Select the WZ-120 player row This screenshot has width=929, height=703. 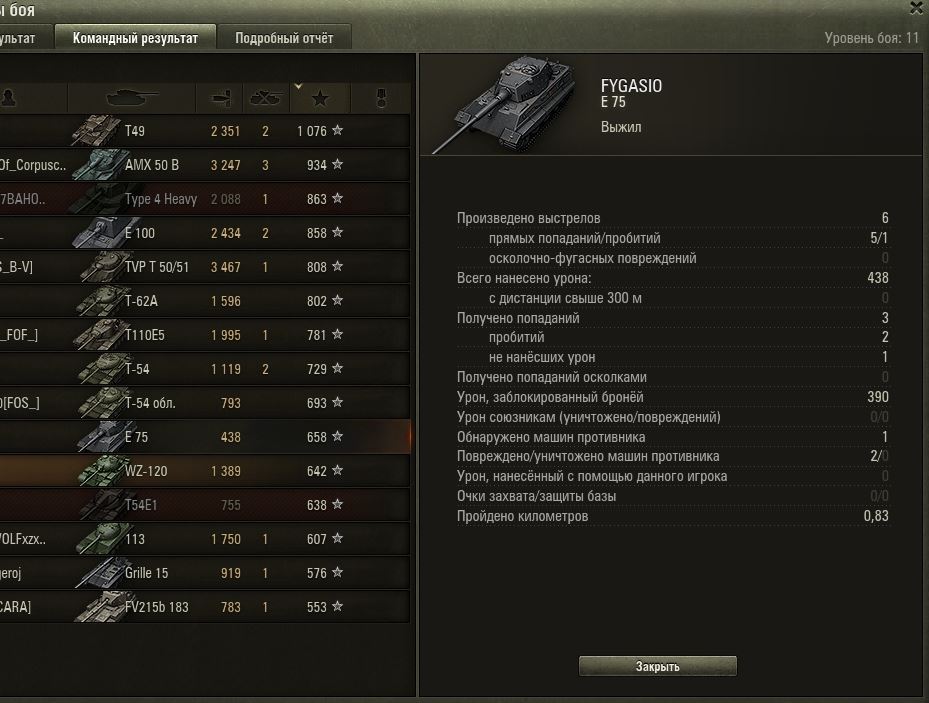(x=205, y=471)
